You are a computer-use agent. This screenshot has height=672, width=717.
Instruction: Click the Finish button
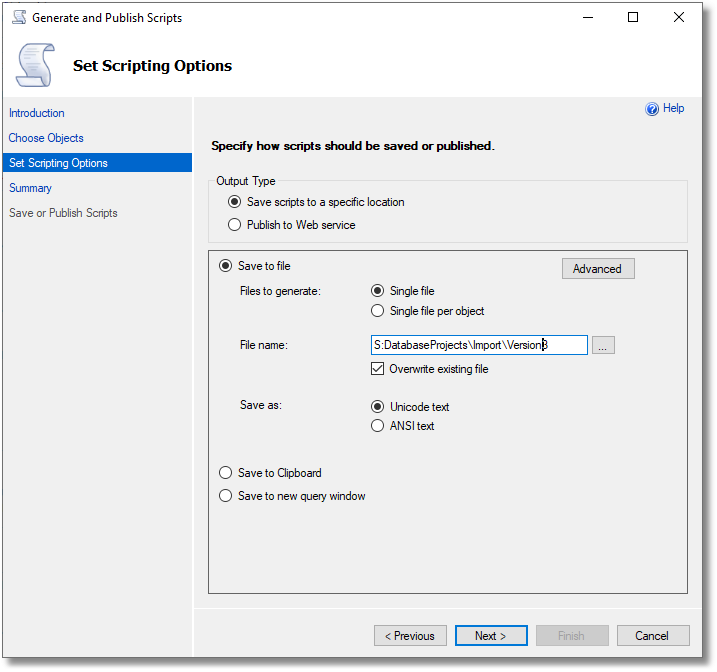(572, 636)
